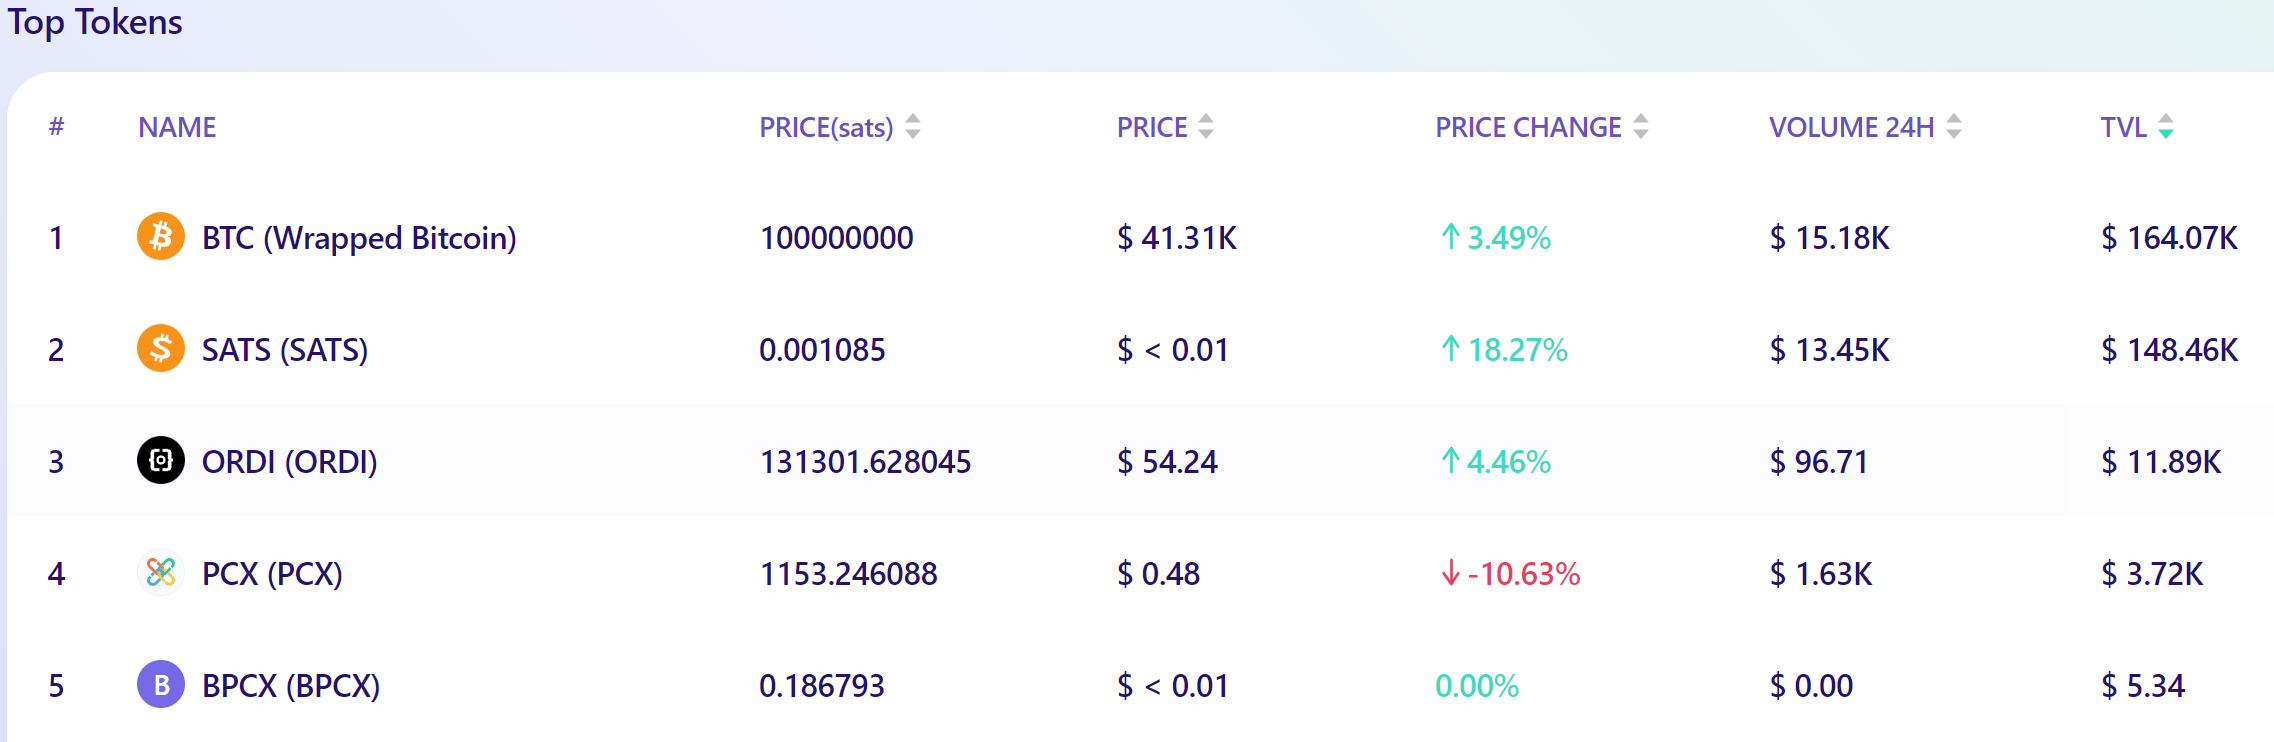Click the black ORDI token icon
This screenshot has width=2274, height=742.
click(160, 462)
